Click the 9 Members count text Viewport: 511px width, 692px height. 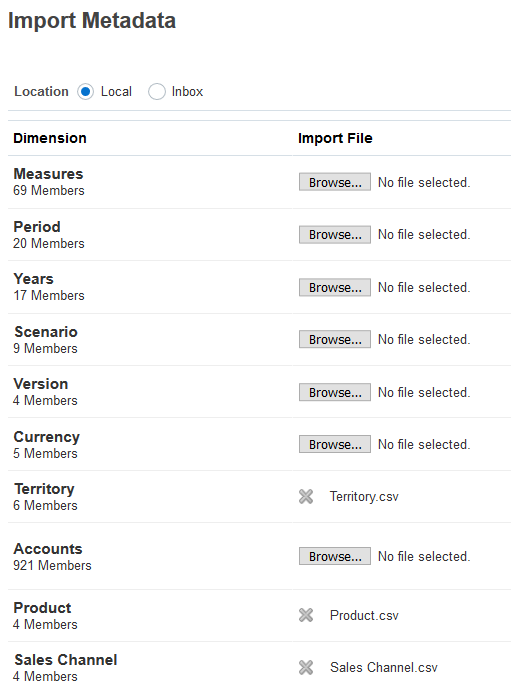pyautogui.click(x=45, y=349)
